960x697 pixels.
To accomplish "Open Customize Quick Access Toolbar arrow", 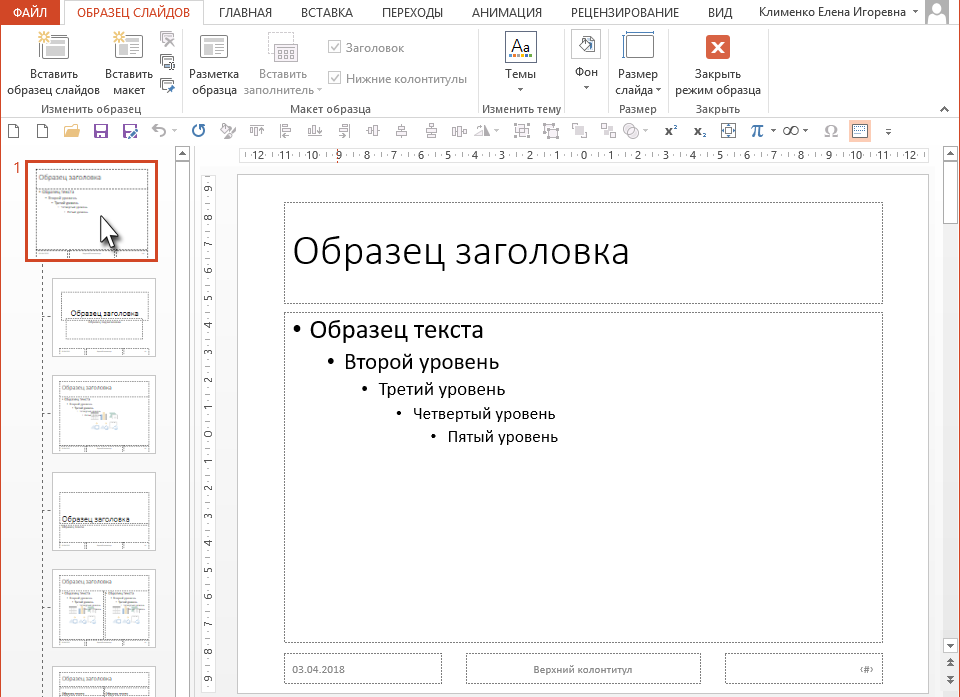I will click(x=888, y=131).
